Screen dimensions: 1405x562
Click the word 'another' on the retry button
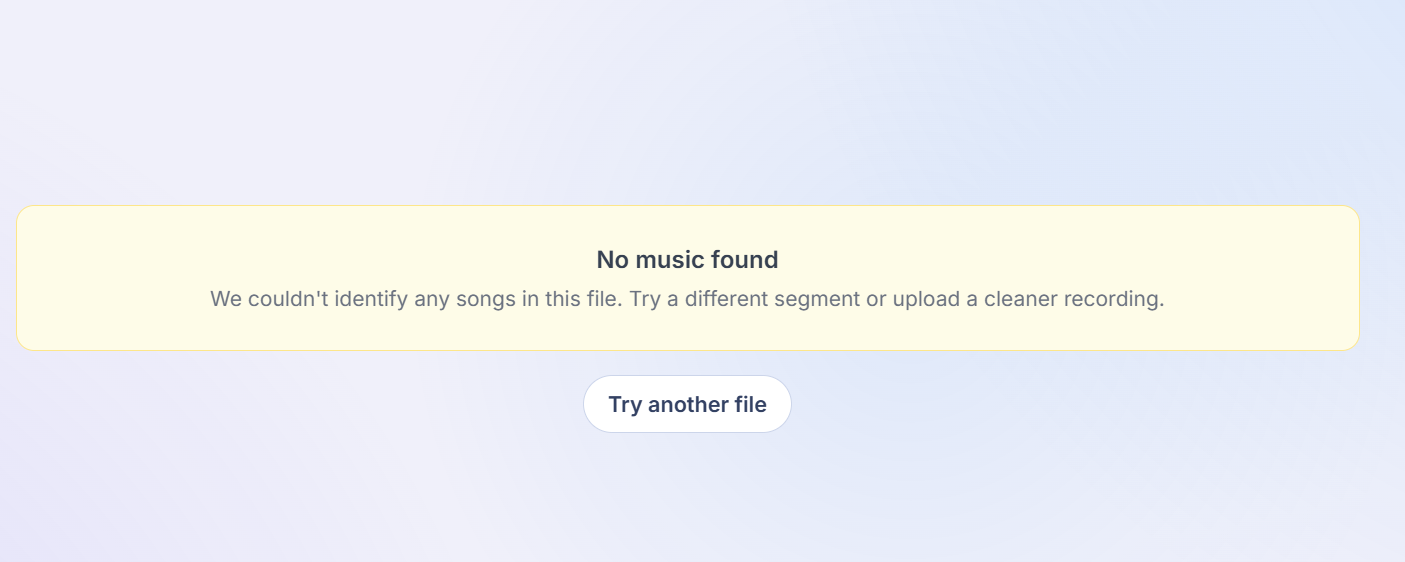687,404
